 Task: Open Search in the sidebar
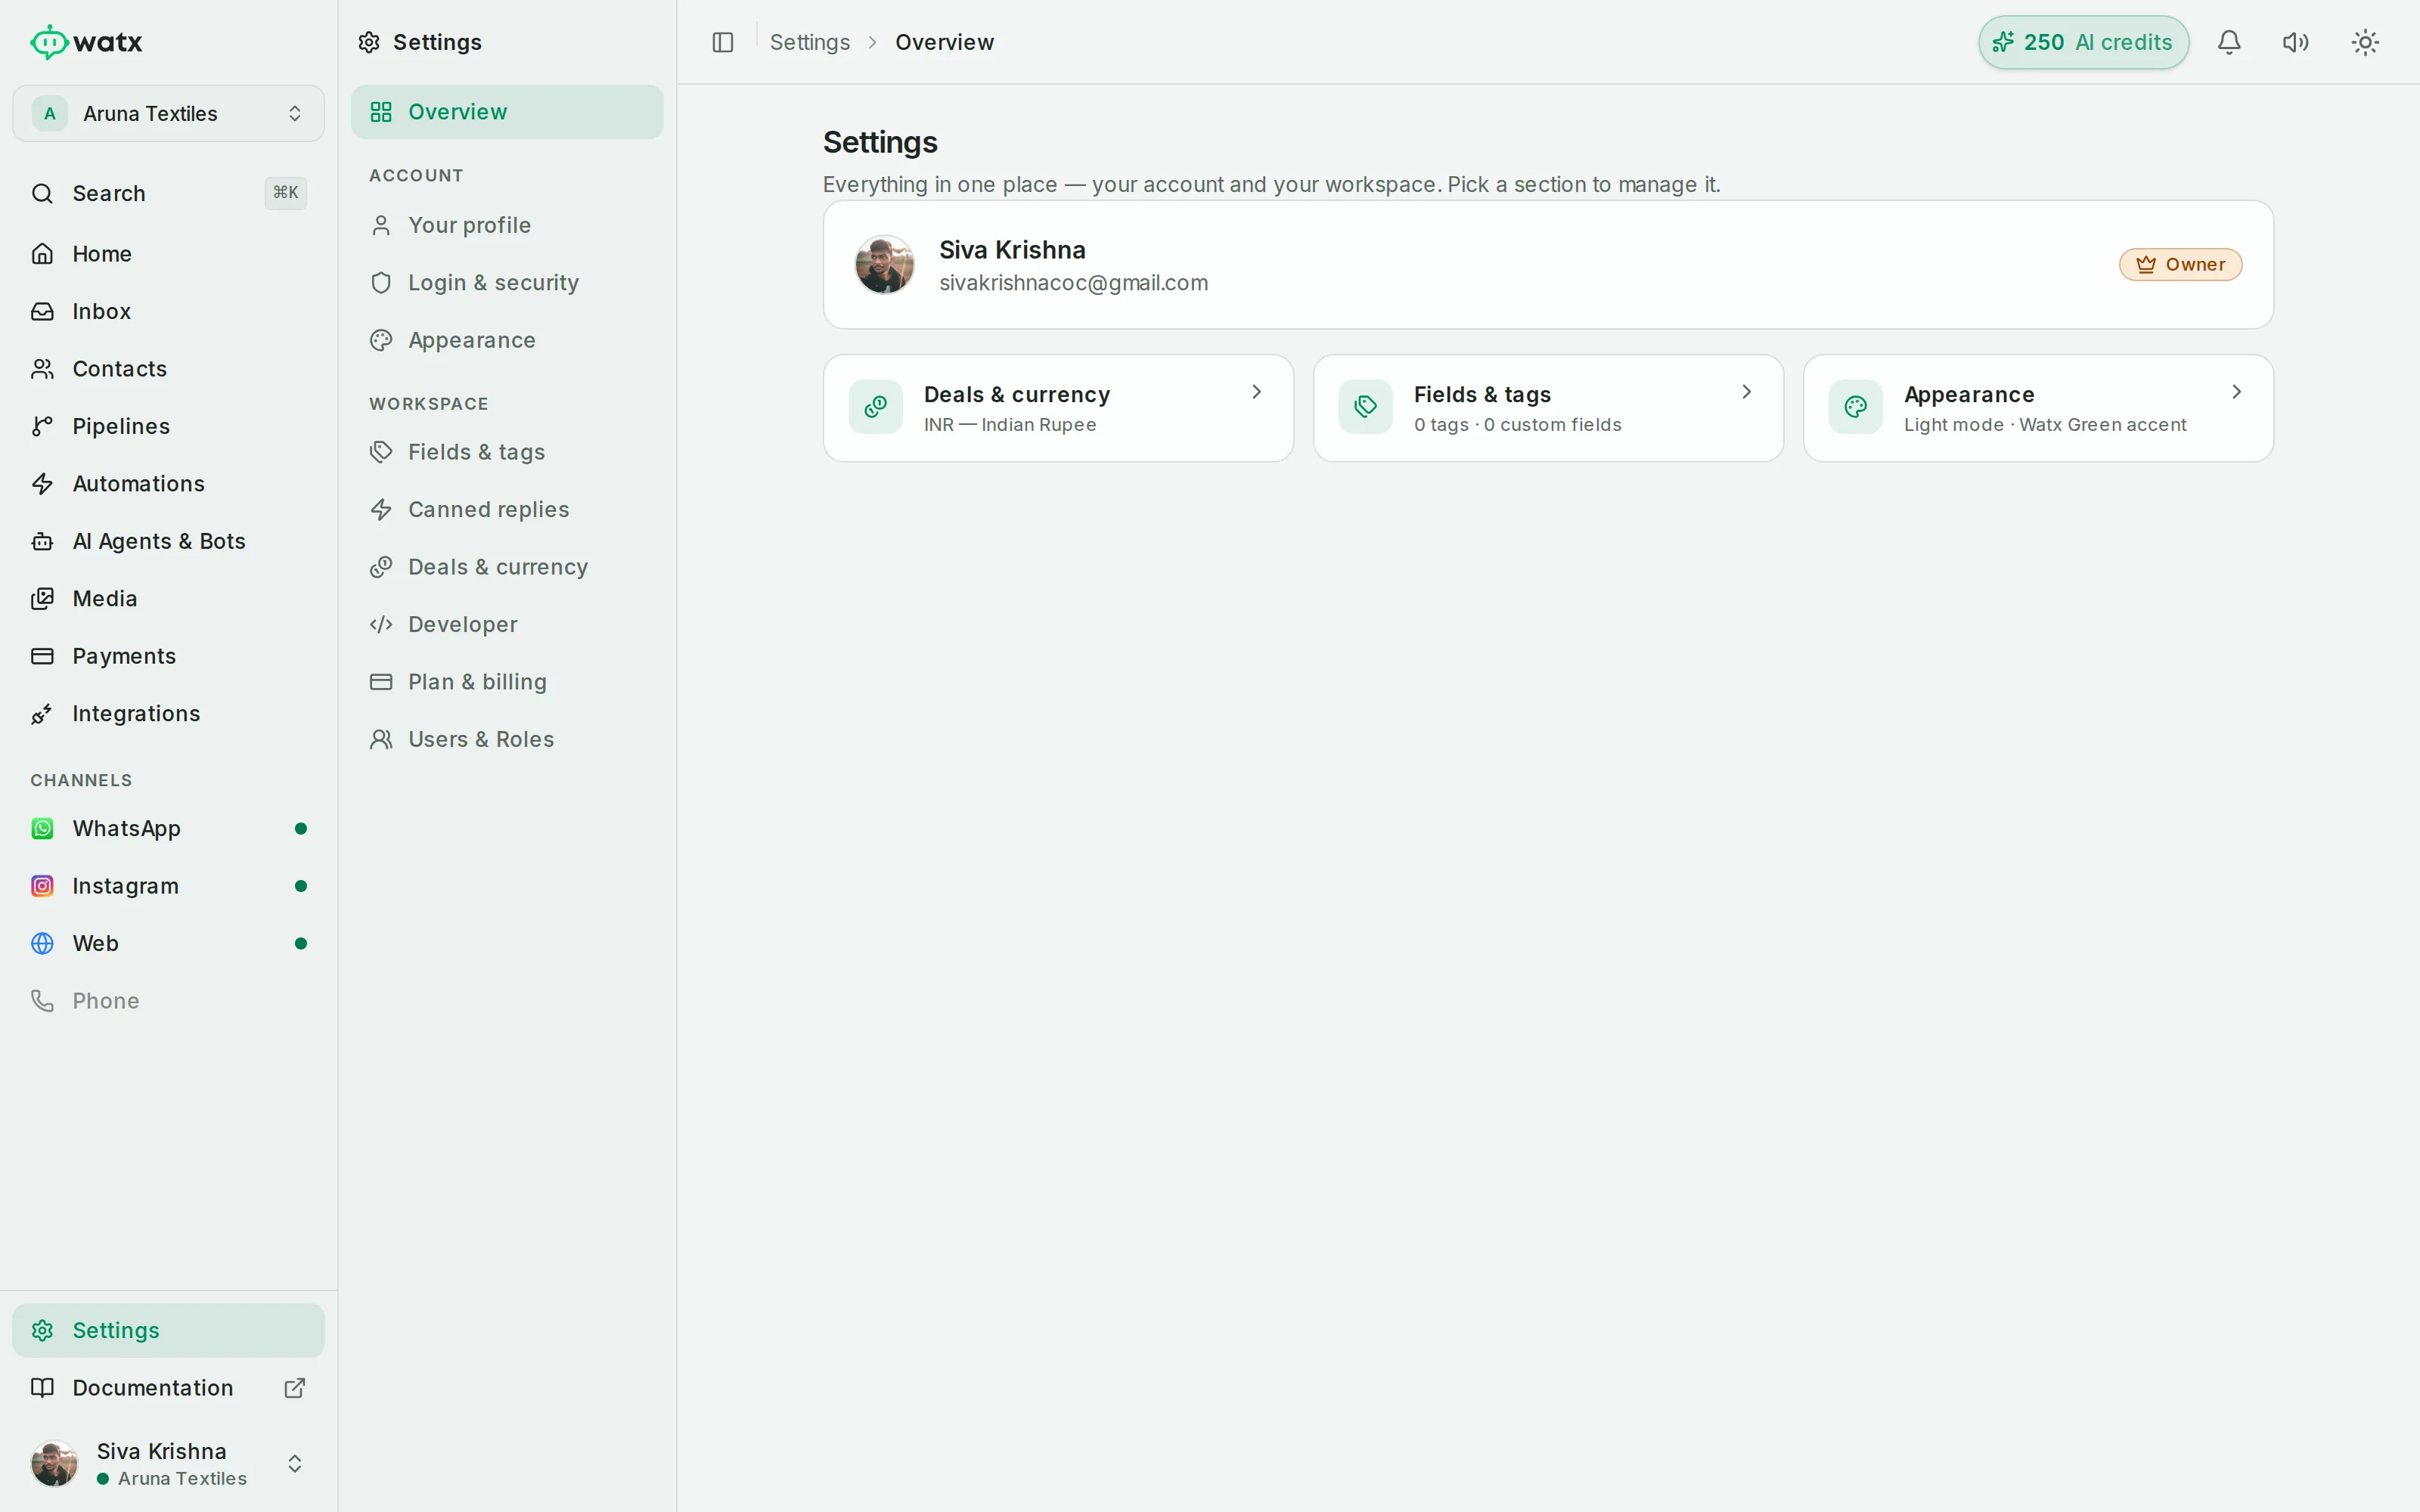168,193
